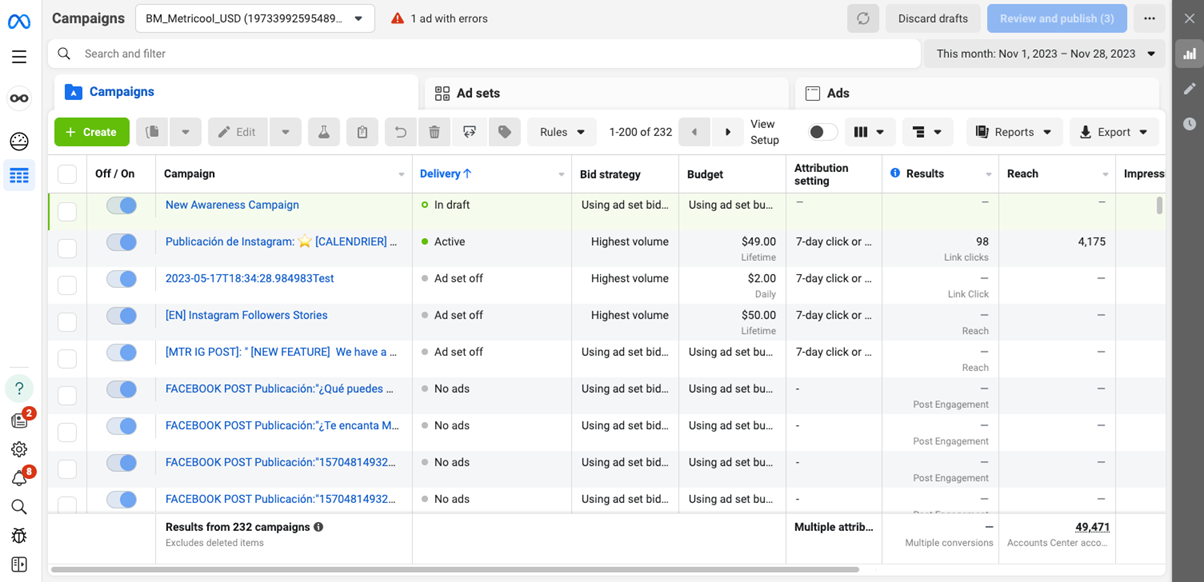Delete selected campaigns with the trash icon
The image size is (1204, 582).
coord(434,131)
